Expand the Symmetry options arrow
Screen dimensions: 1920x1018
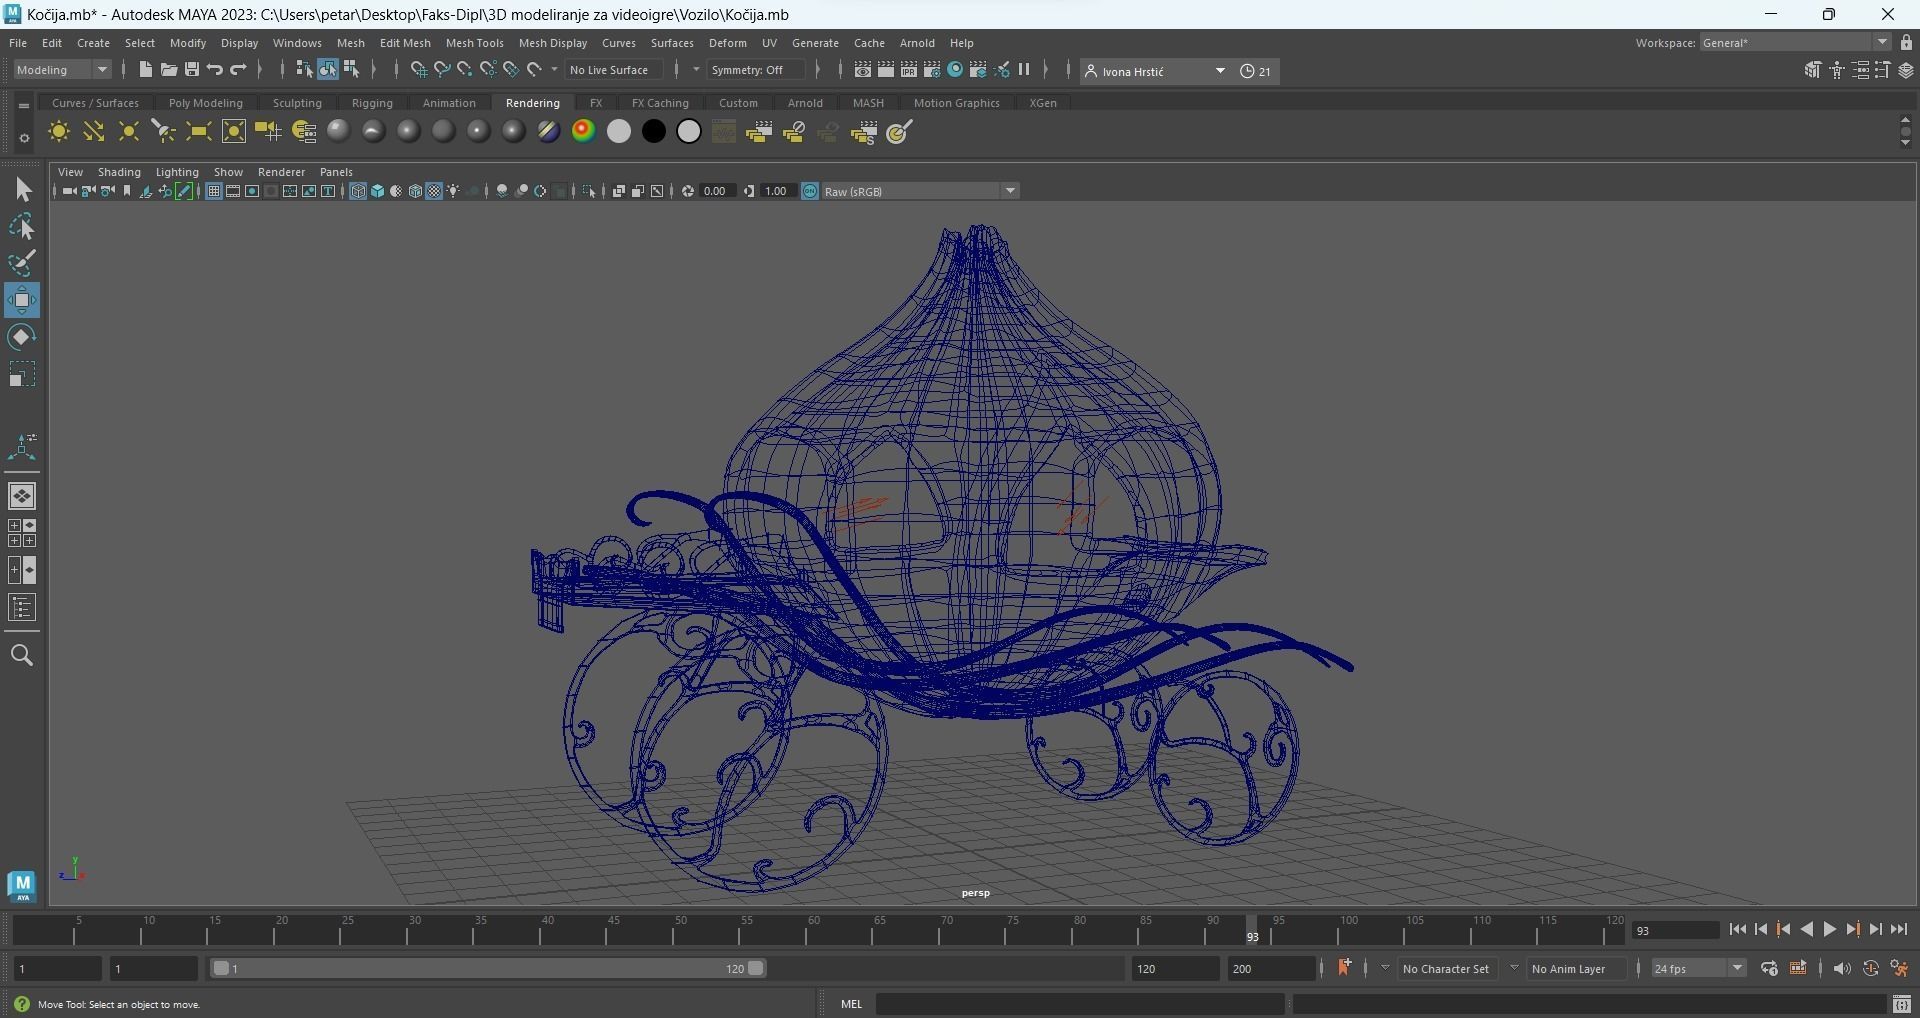point(696,70)
